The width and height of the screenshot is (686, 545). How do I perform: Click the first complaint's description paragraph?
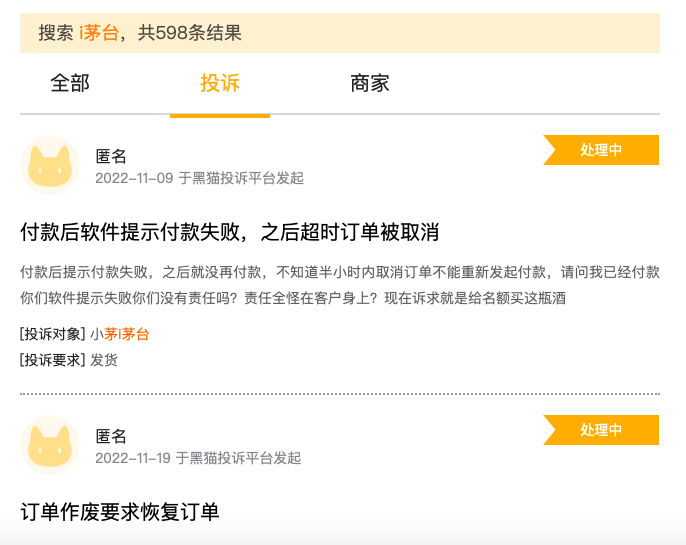[x=340, y=285]
